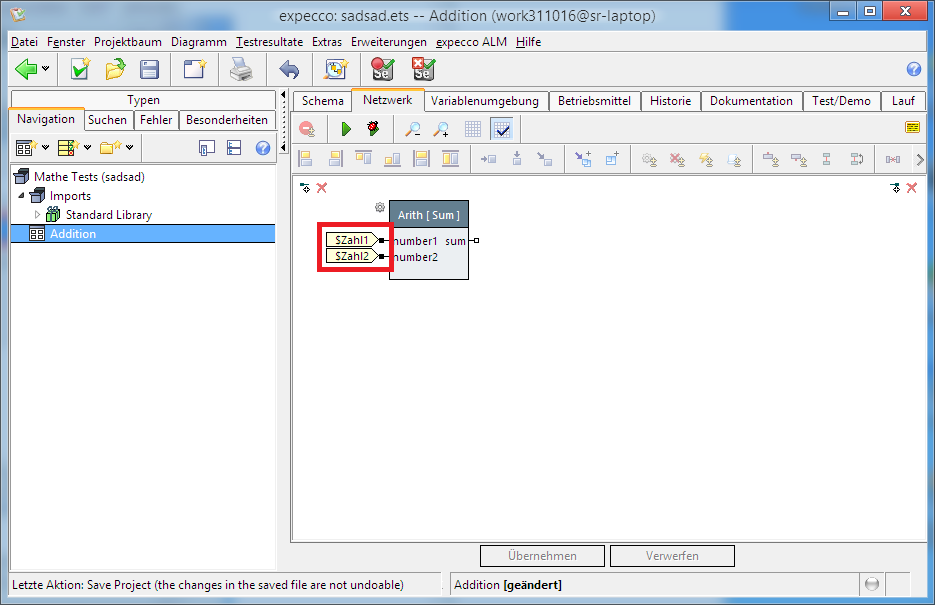Click the printer icon in main toolbar
935x605 pixels.
241,69
